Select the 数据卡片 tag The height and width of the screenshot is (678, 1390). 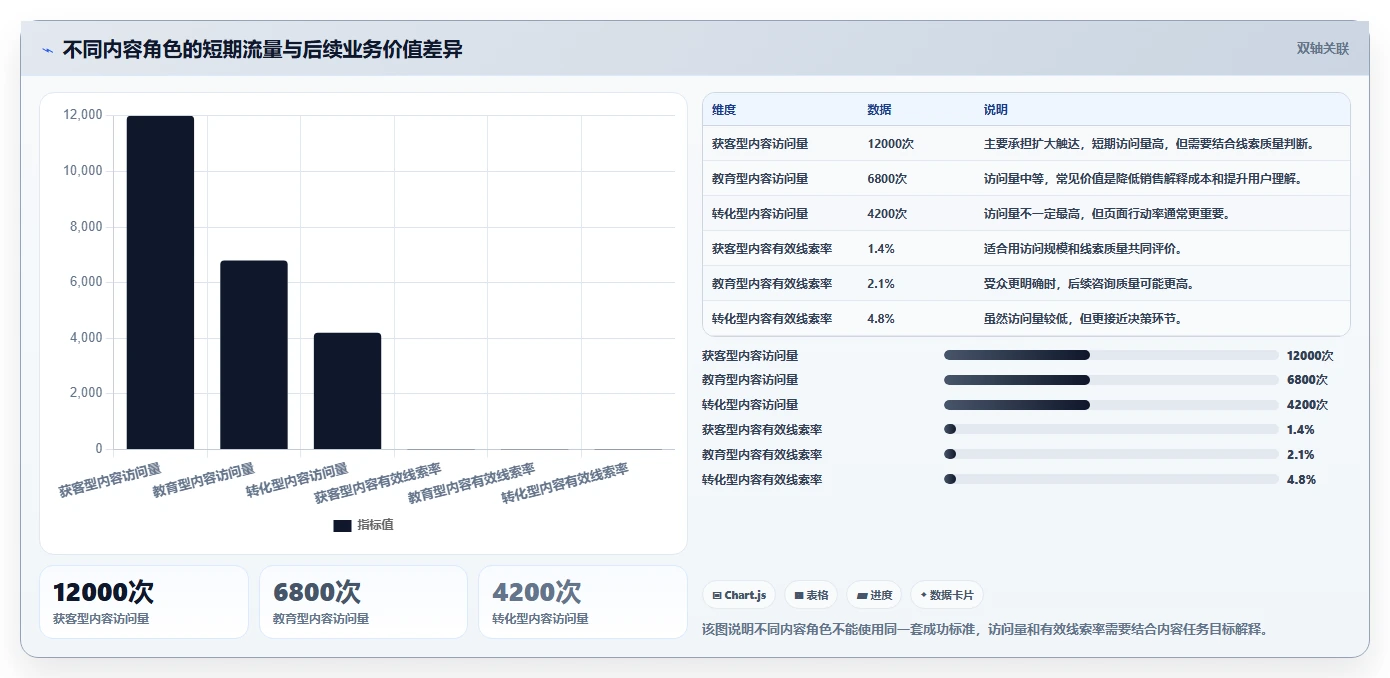coord(946,595)
